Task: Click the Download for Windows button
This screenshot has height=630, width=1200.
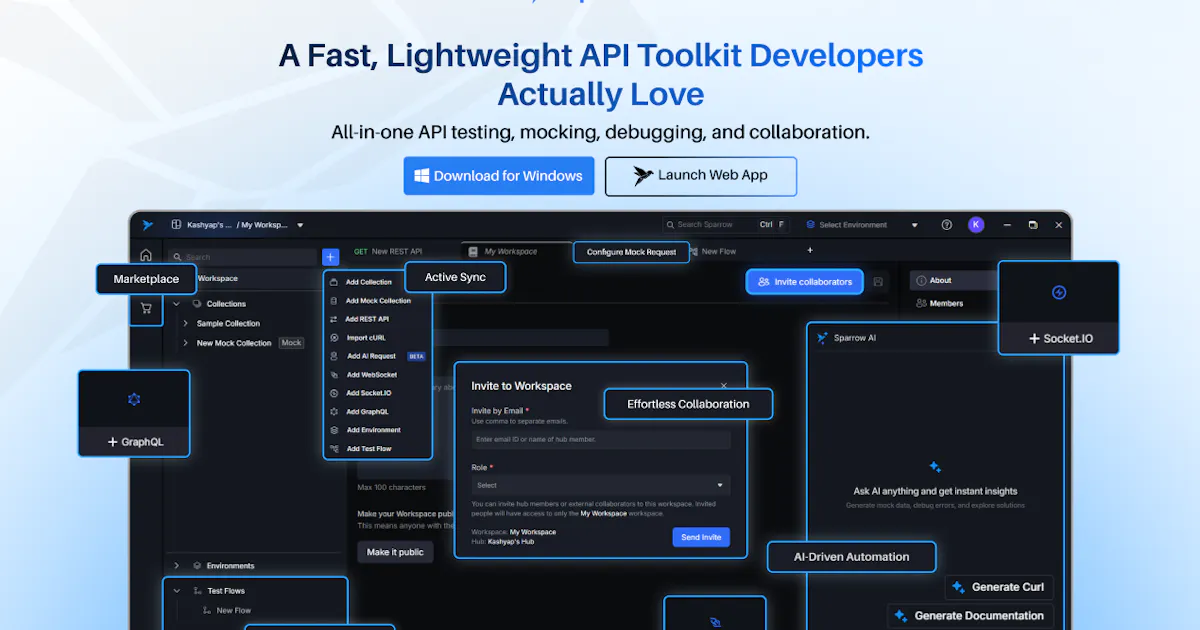Action: point(499,176)
